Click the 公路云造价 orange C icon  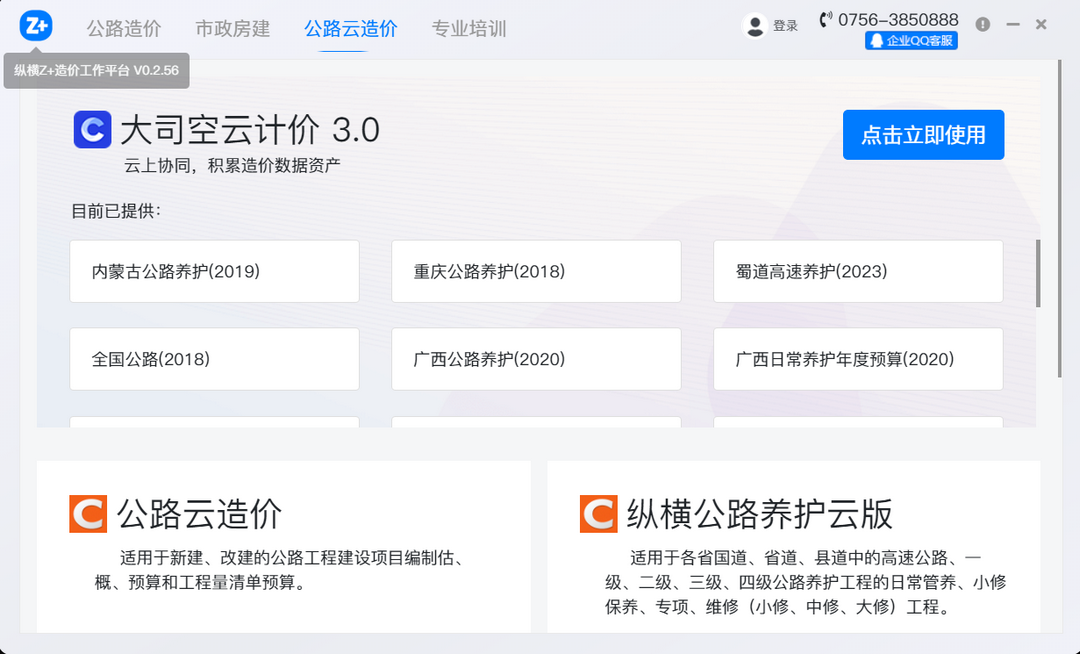point(88,514)
